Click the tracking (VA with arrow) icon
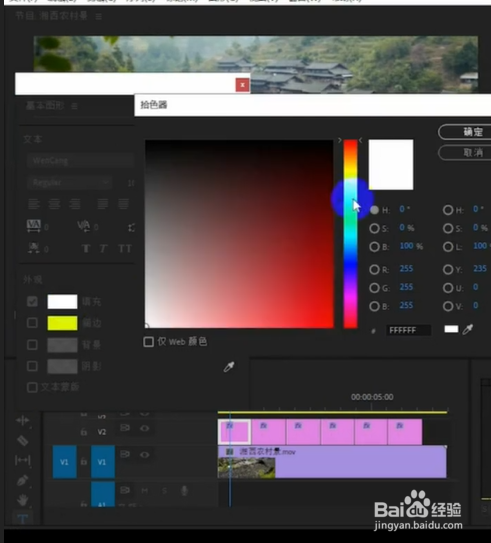Viewport: 491px width, 543px height. point(34,226)
